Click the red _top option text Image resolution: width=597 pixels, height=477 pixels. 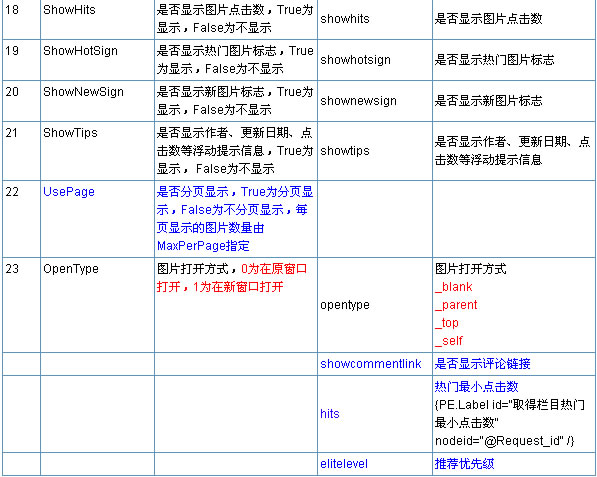447,323
